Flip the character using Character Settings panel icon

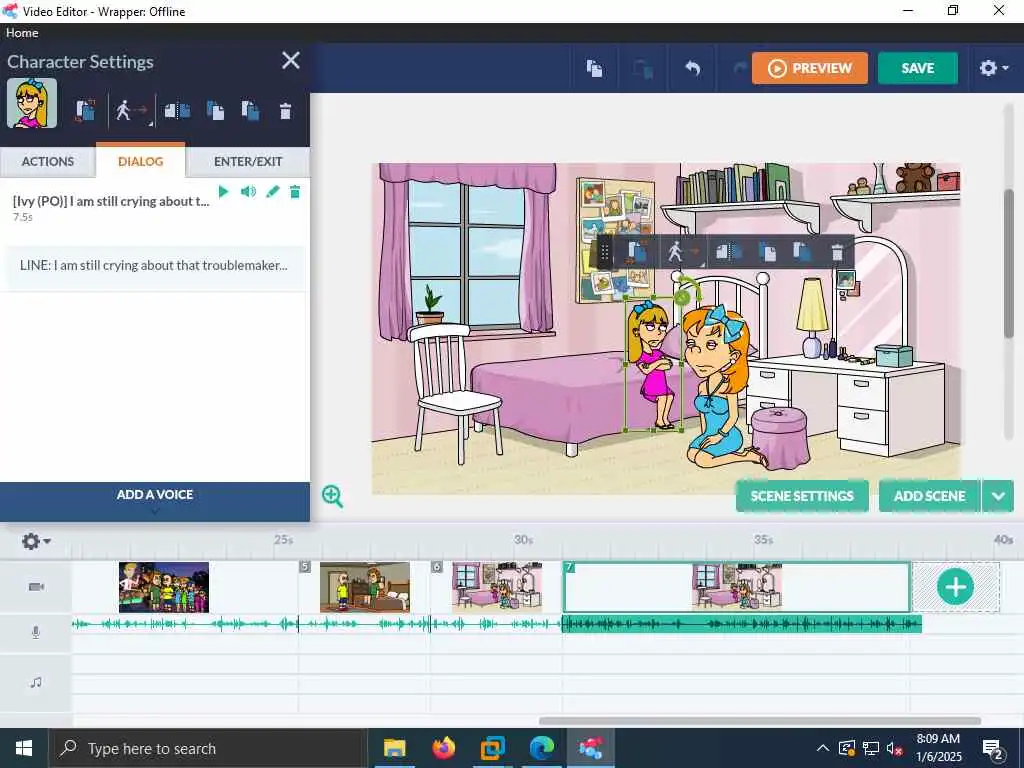pos(177,110)
